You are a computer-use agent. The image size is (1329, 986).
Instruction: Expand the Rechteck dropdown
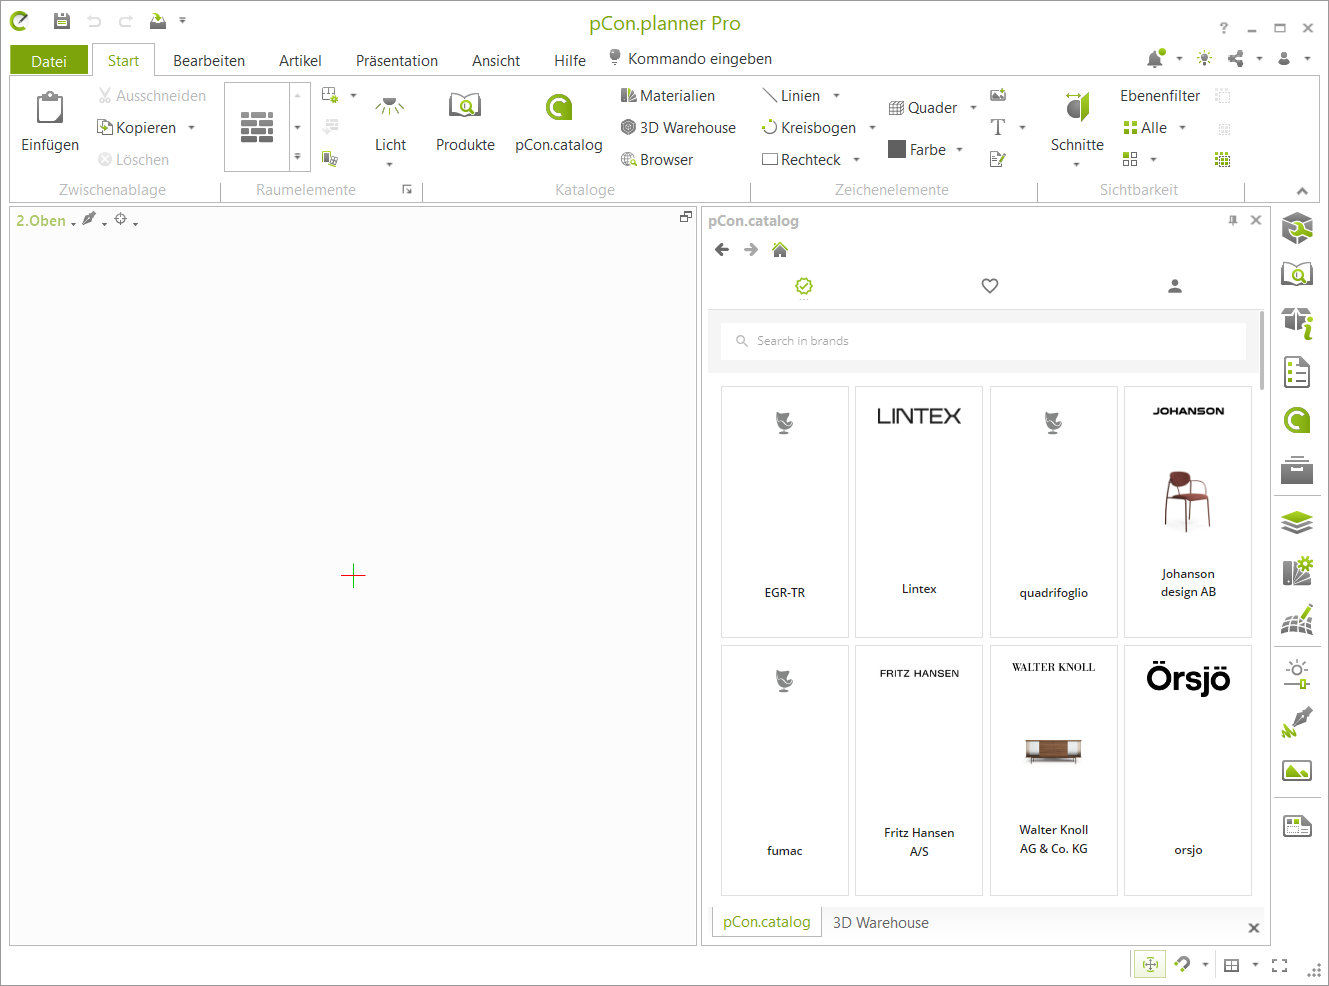pos(856,160)
